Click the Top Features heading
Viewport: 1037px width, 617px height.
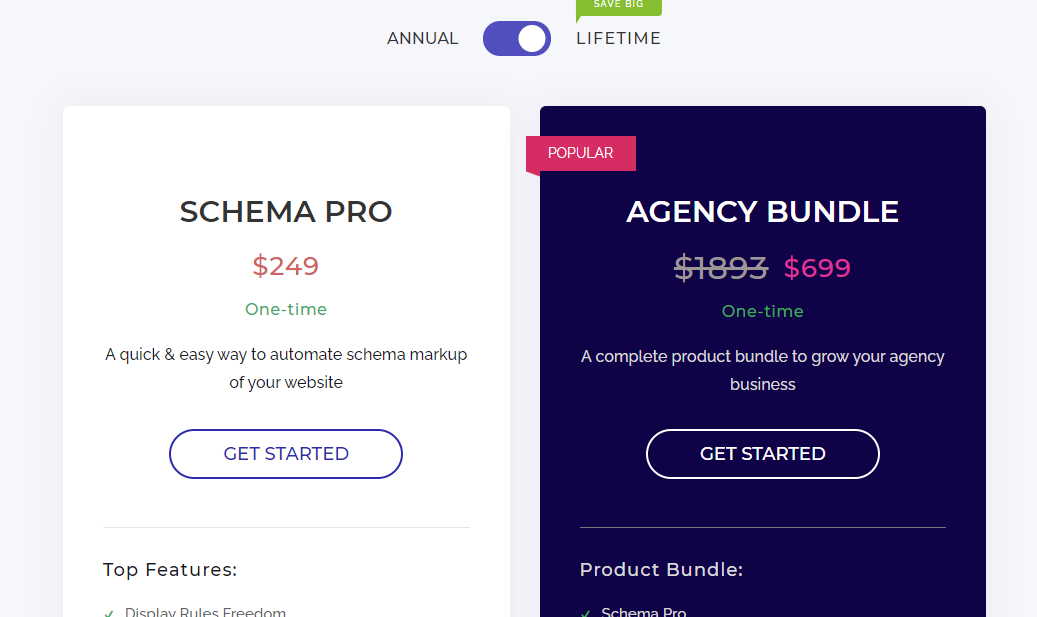170,570
